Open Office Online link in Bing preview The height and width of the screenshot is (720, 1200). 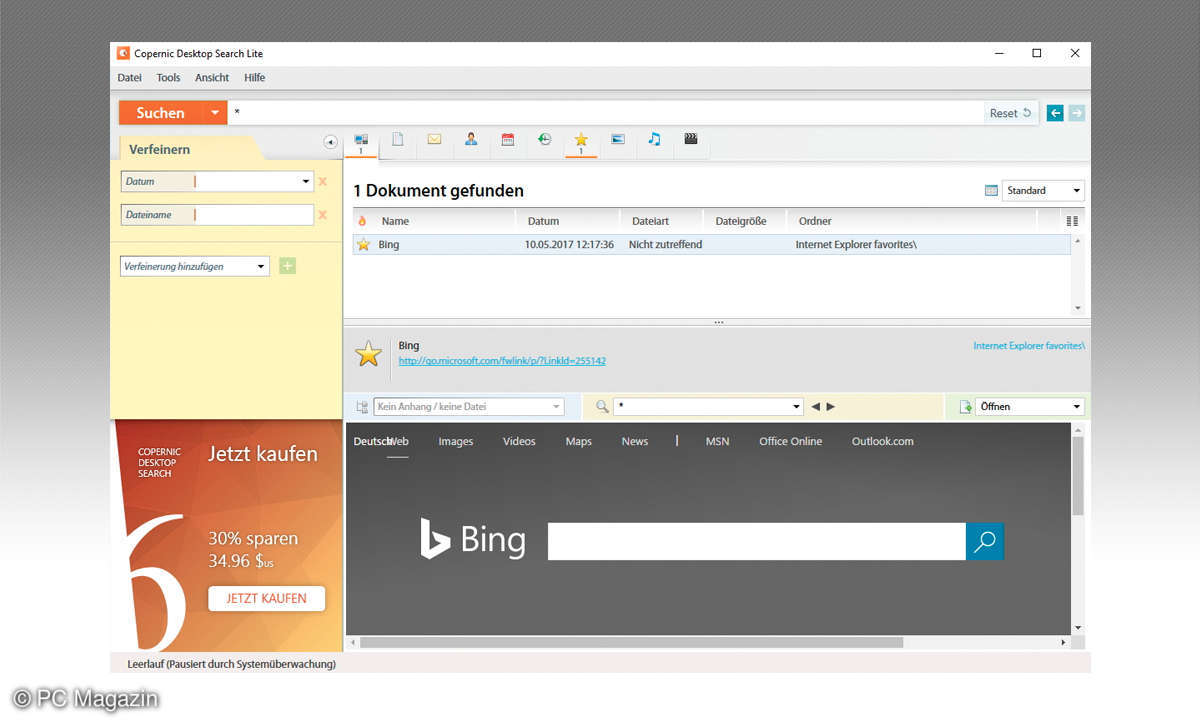point(790,441)
